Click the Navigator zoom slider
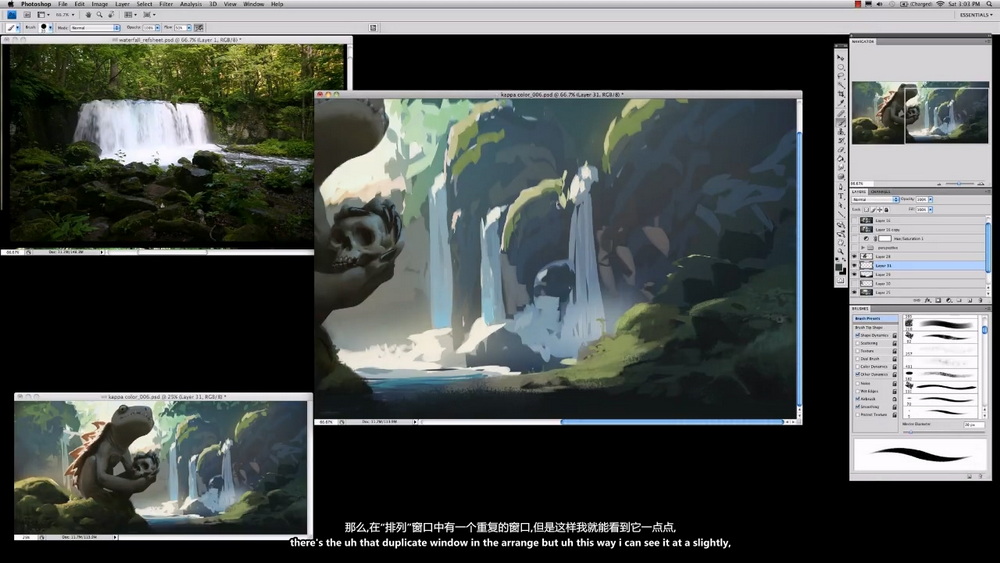This screenshot has width=1000, height=563. tap(959, 184)
